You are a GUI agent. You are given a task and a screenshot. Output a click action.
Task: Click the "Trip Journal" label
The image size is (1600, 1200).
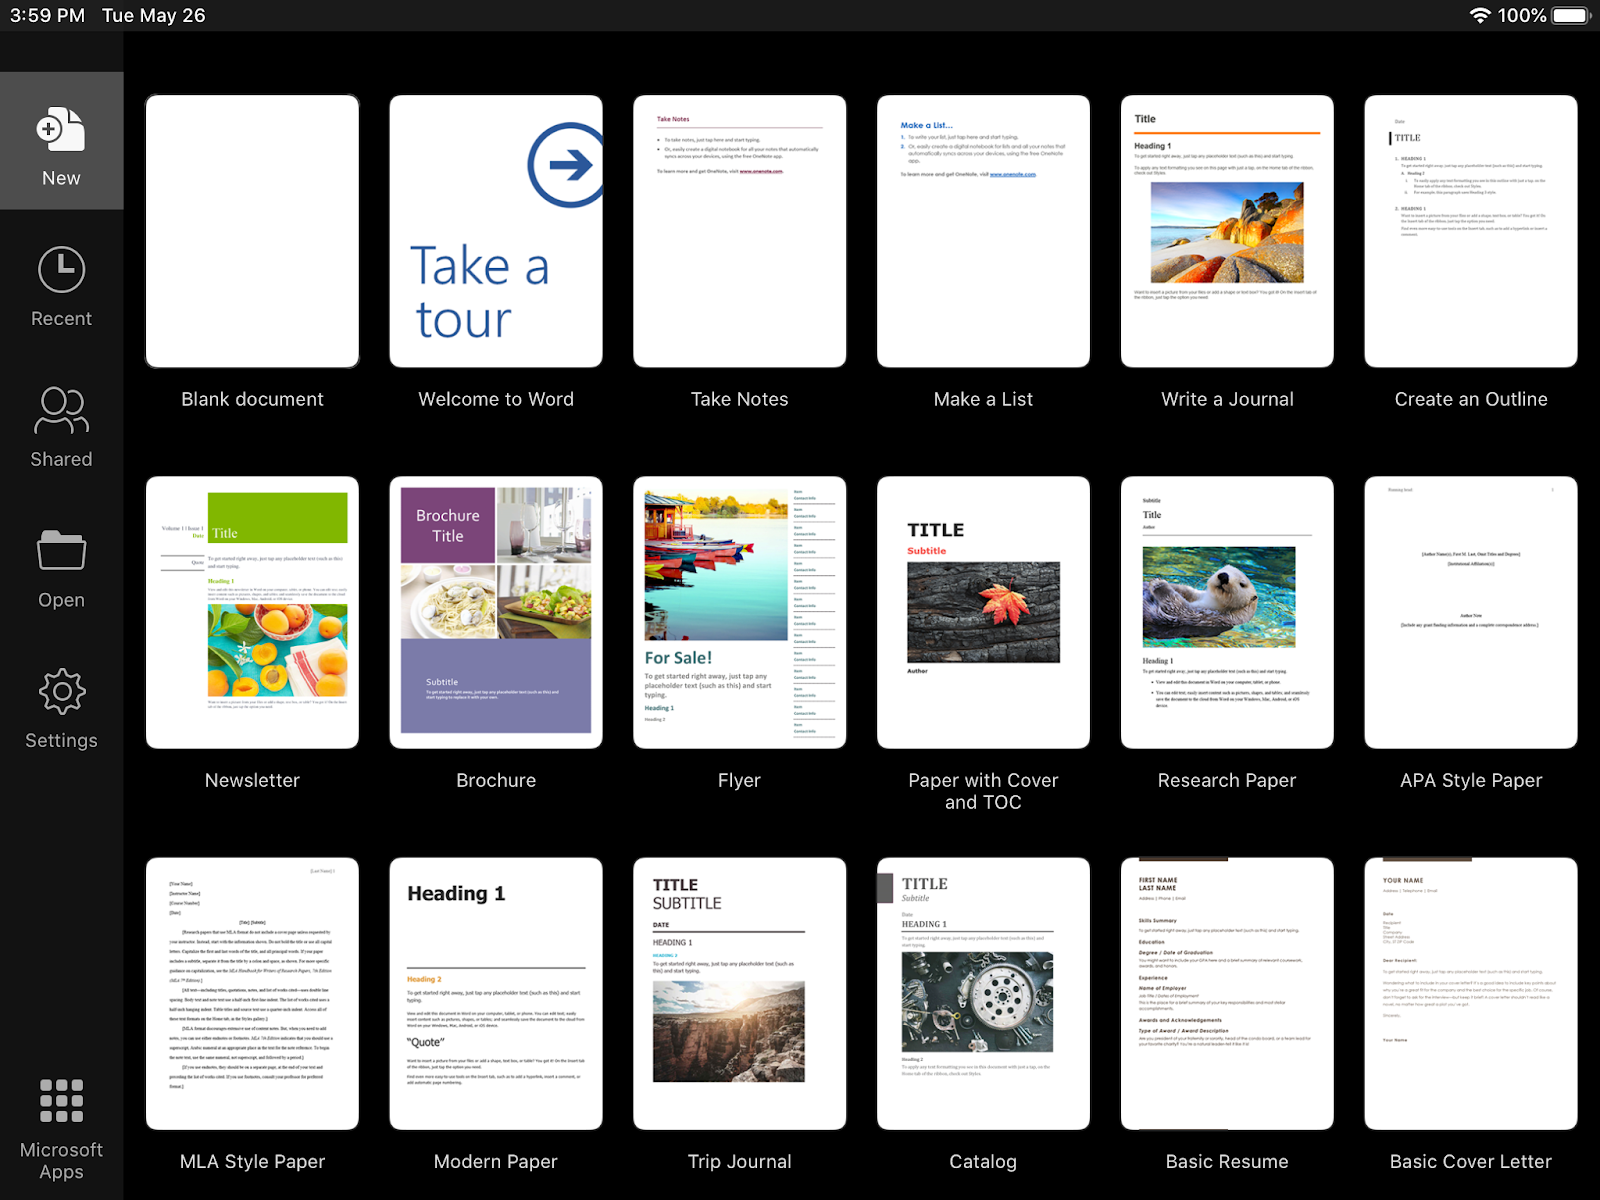pos(740,1161)
